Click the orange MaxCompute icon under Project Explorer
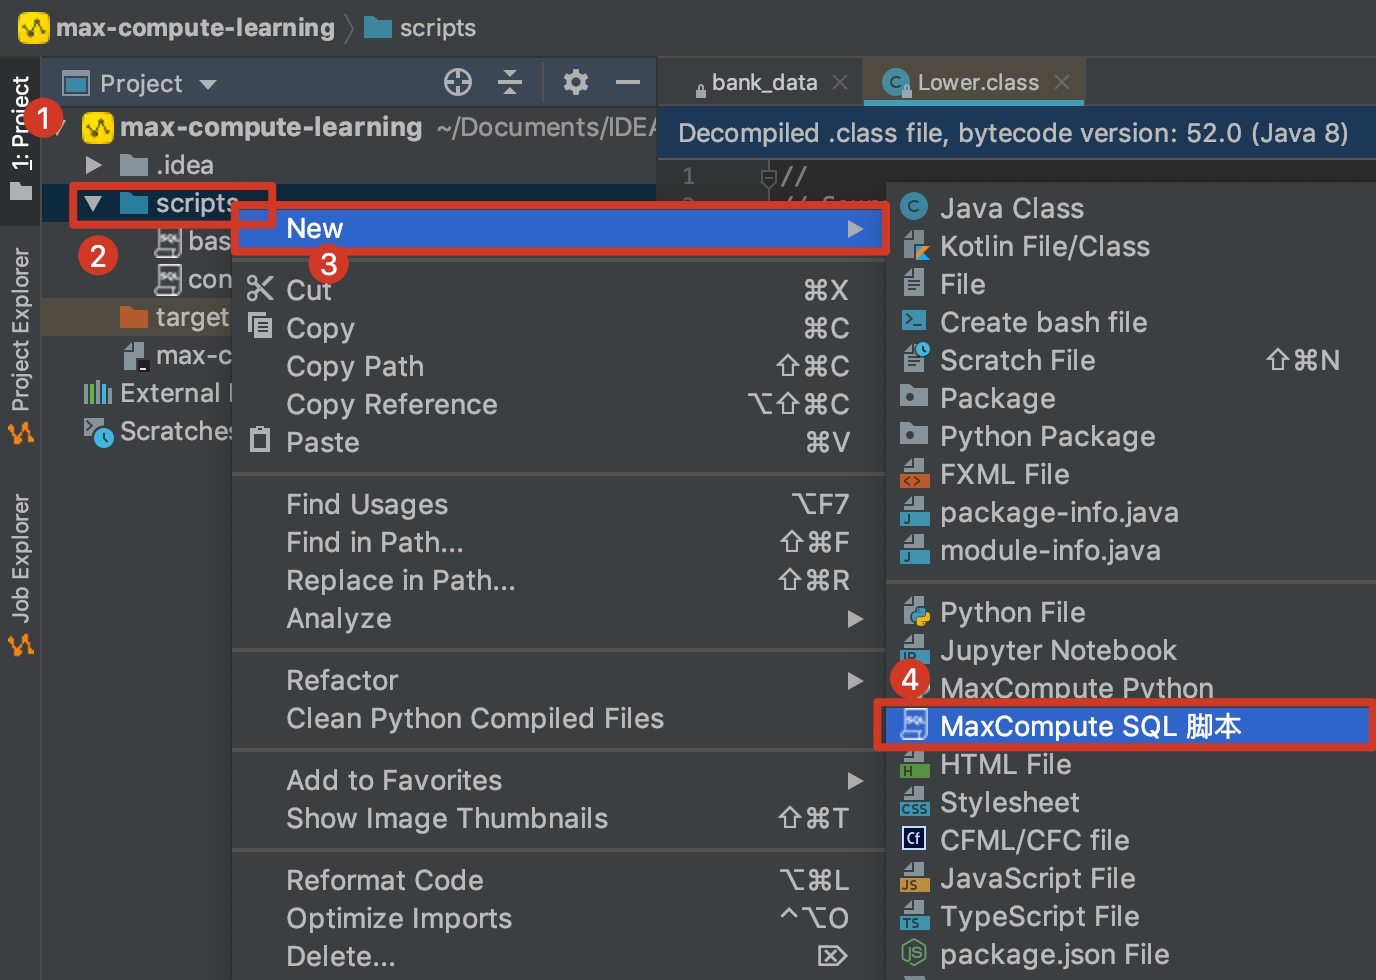Screen dimensions: 1376x980 pyautogui.click(x=20, y=433)
